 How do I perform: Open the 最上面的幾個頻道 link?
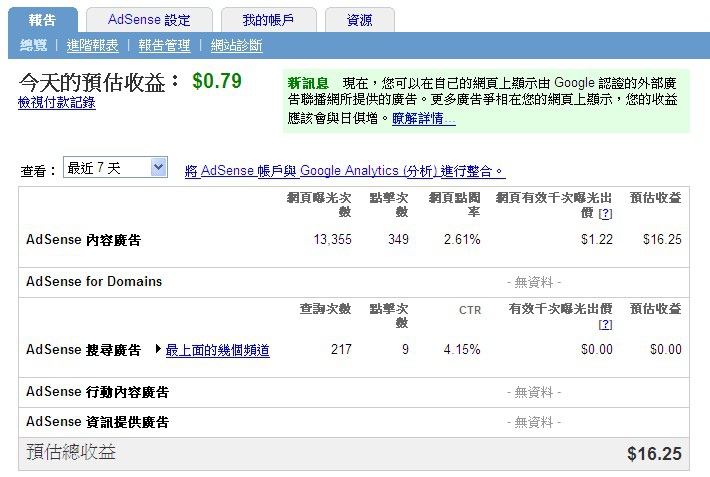tap(217, 350)
